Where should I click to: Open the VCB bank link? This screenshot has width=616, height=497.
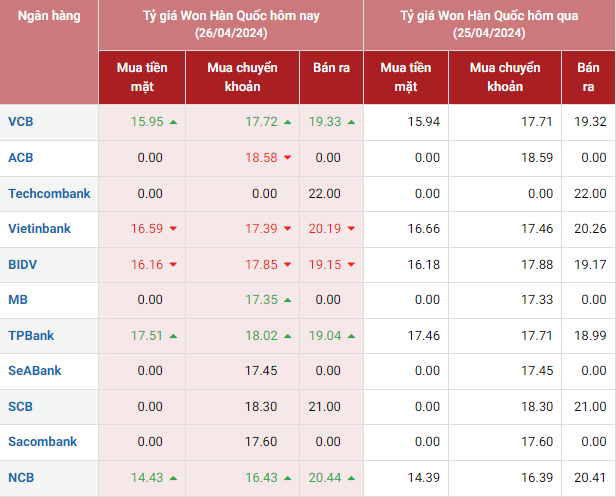click(20, 122)
